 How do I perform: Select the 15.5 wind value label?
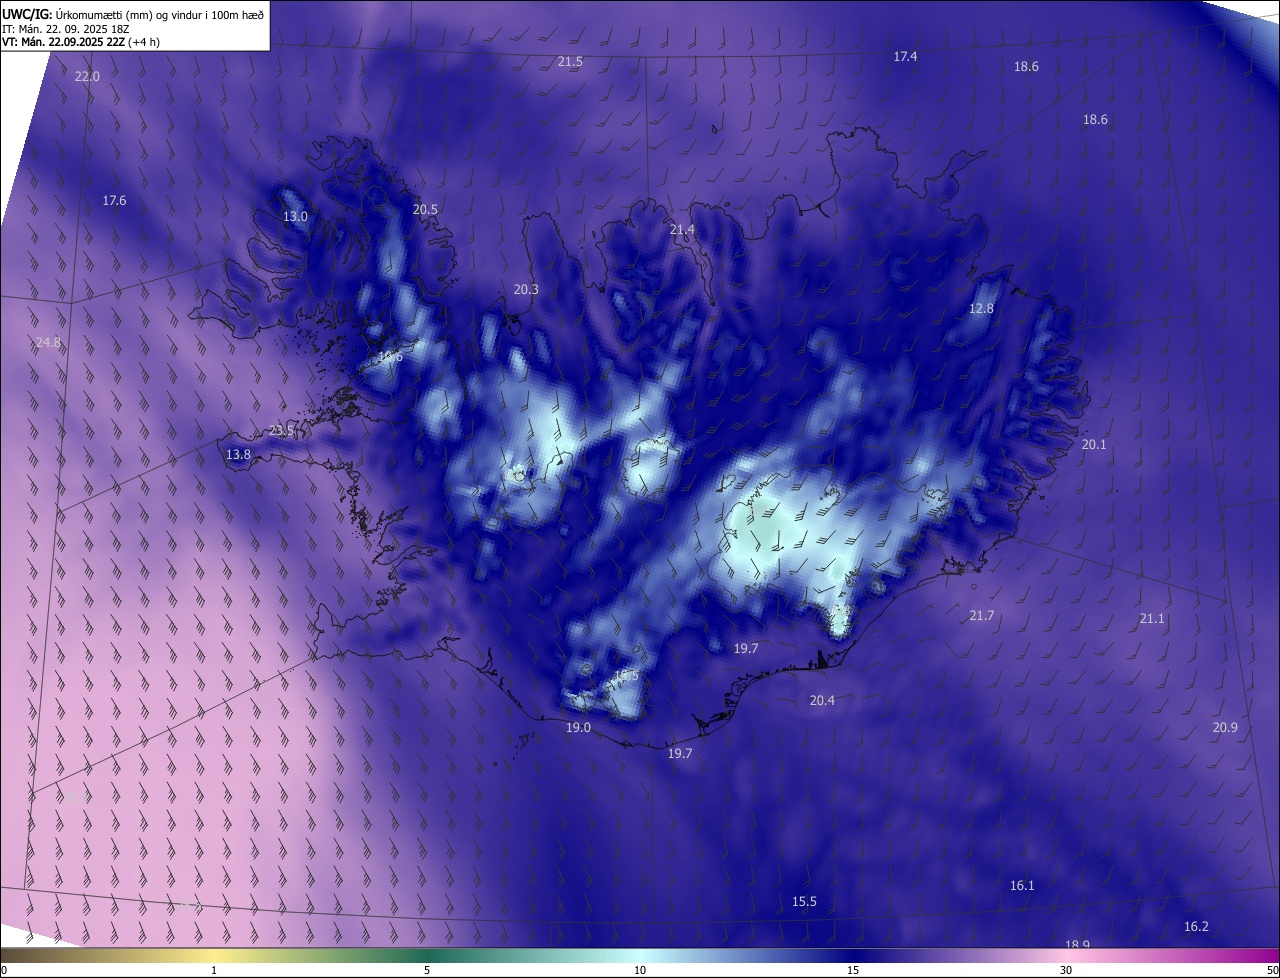[804, 902]
